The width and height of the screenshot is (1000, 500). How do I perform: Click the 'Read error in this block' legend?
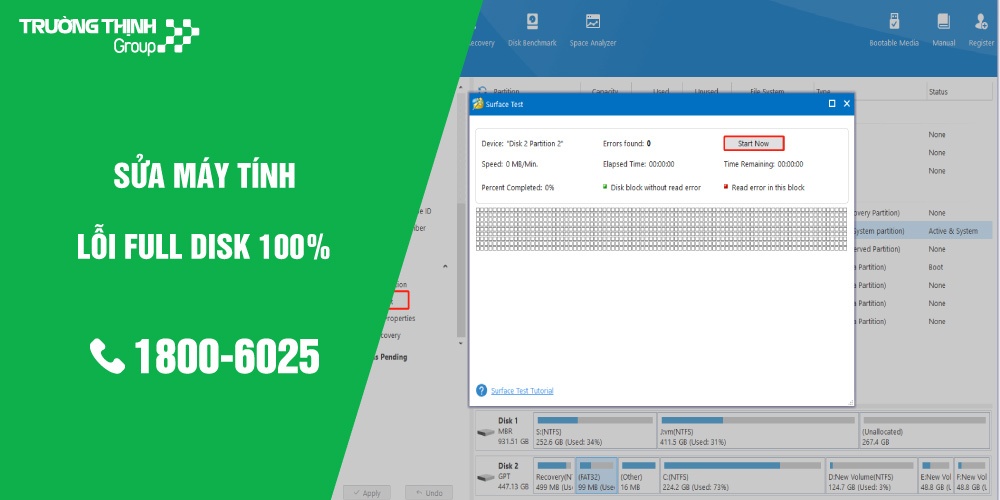coord(764,188)
